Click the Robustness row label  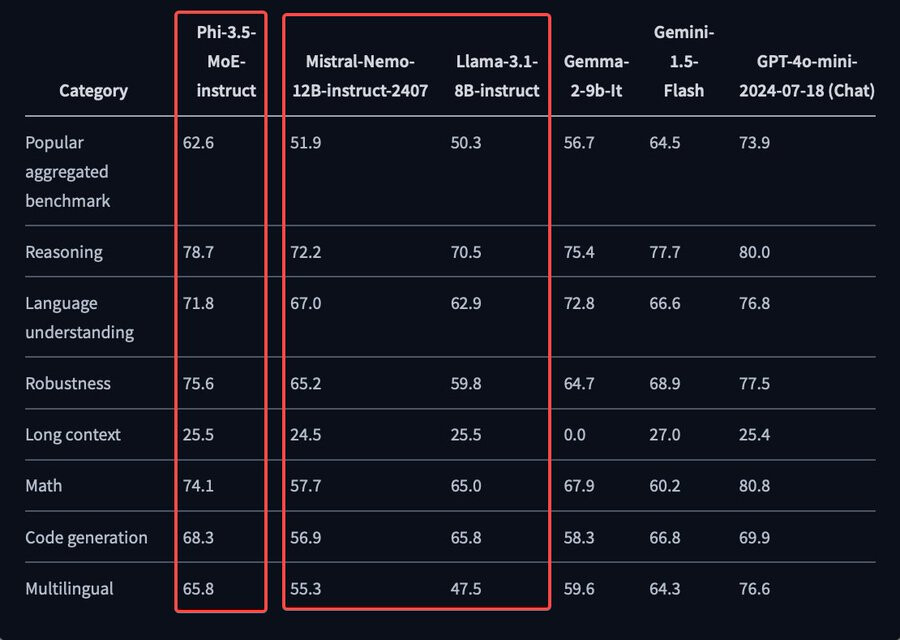click(68, 383)
